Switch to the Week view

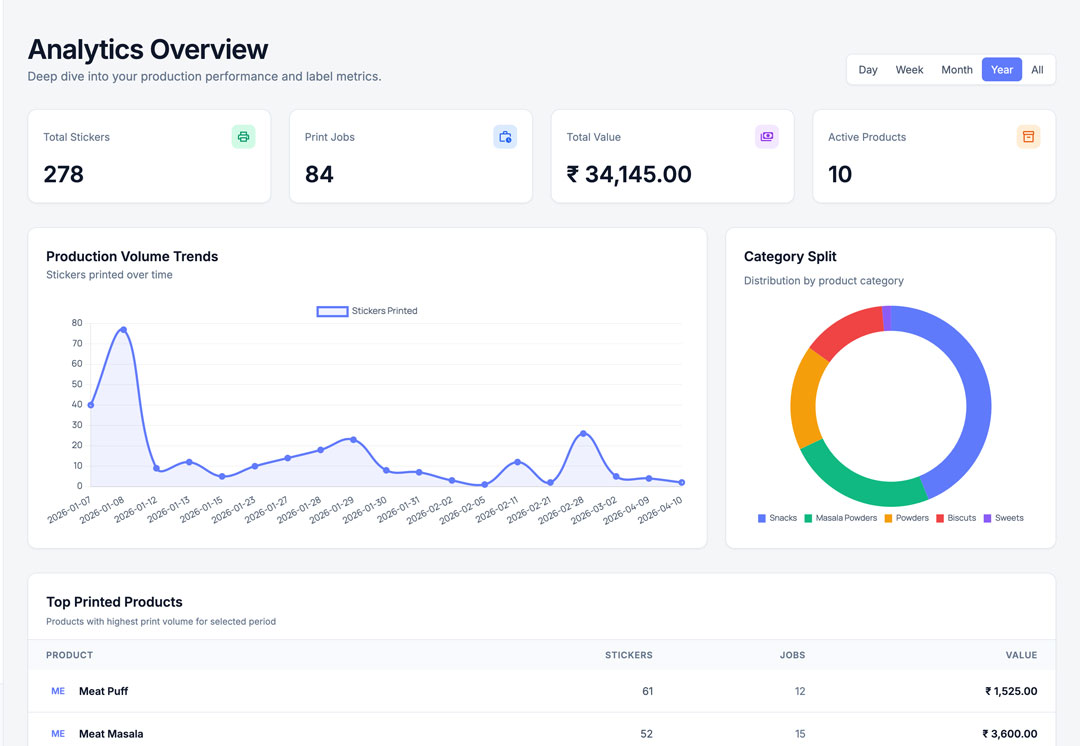(909, 69)
